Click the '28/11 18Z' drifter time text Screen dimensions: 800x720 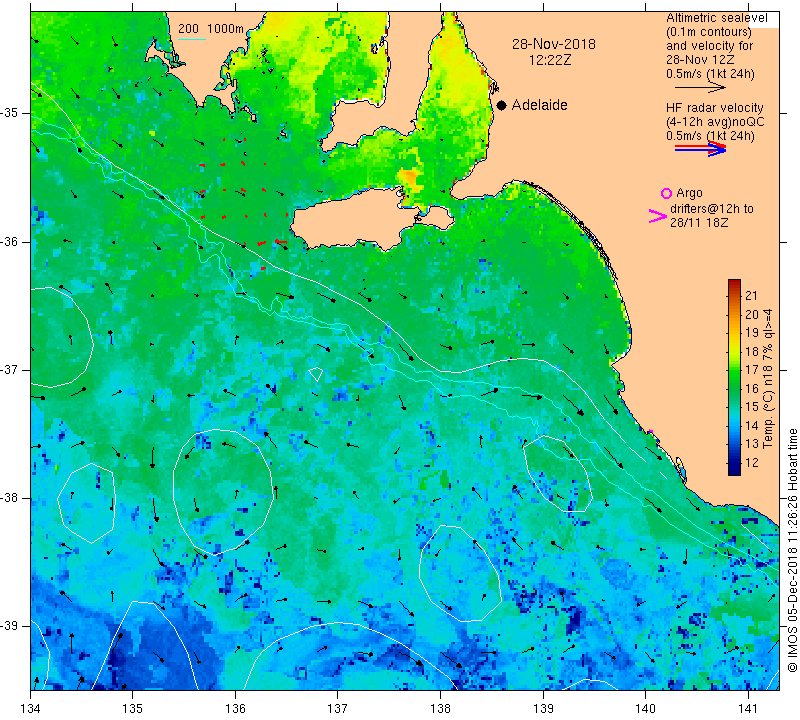coord(699,223)
